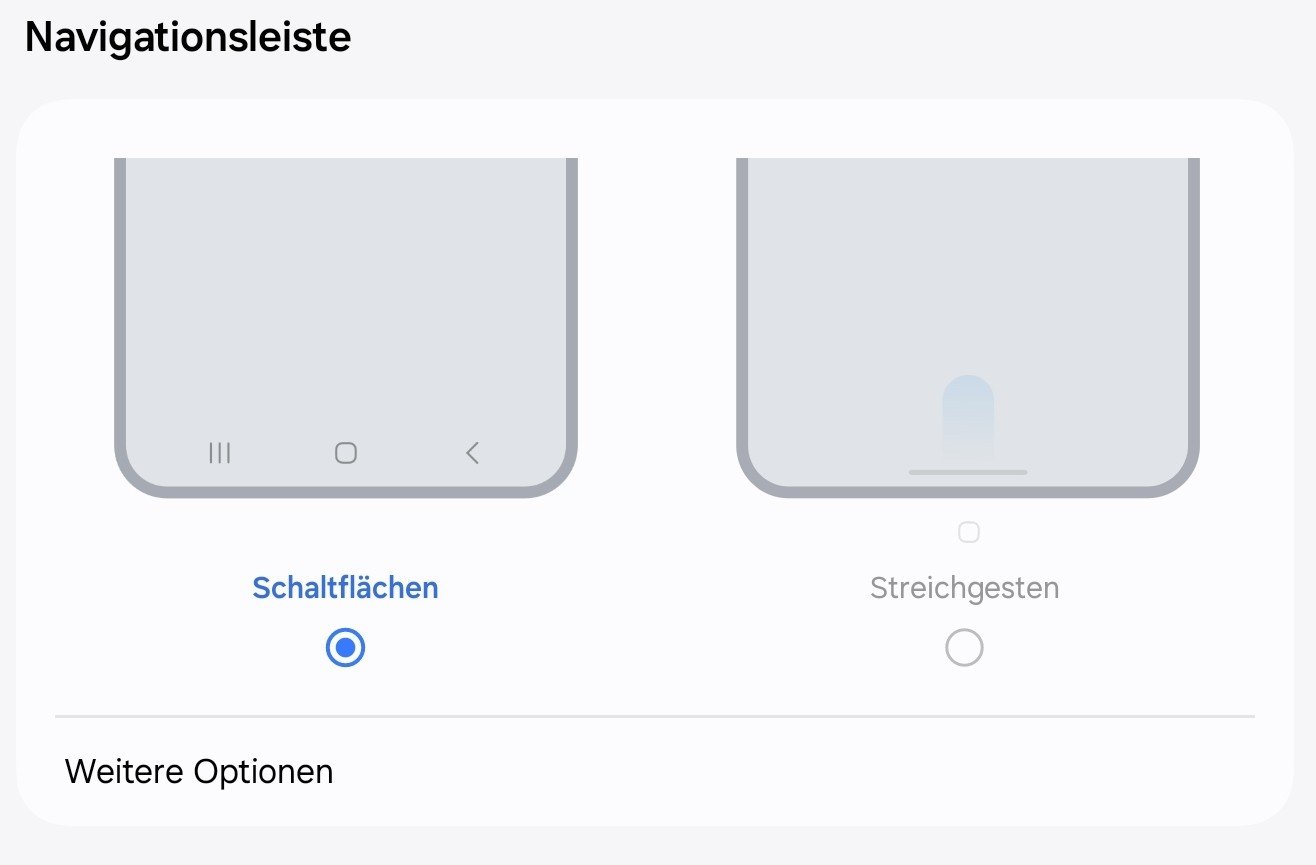Click the divider line above Weitere Optionen
The image size is (1316, 865).
(x=655, y=716)
